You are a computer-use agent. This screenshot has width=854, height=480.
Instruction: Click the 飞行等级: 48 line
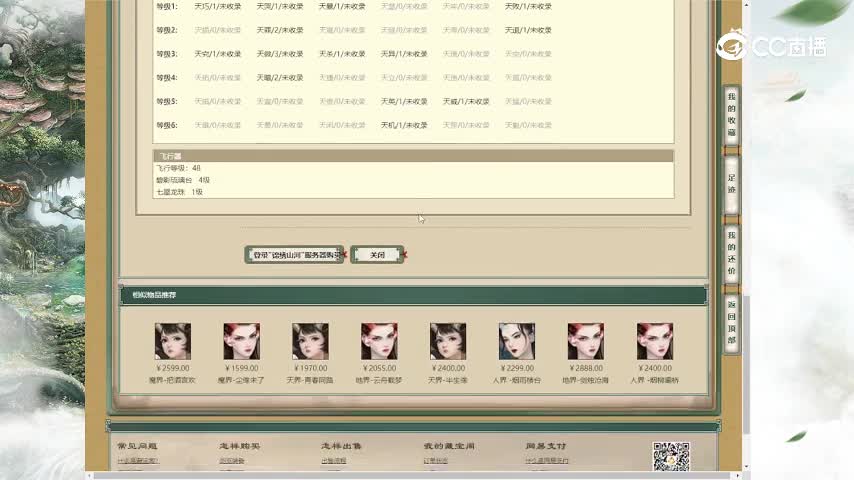tap(179, 168)
